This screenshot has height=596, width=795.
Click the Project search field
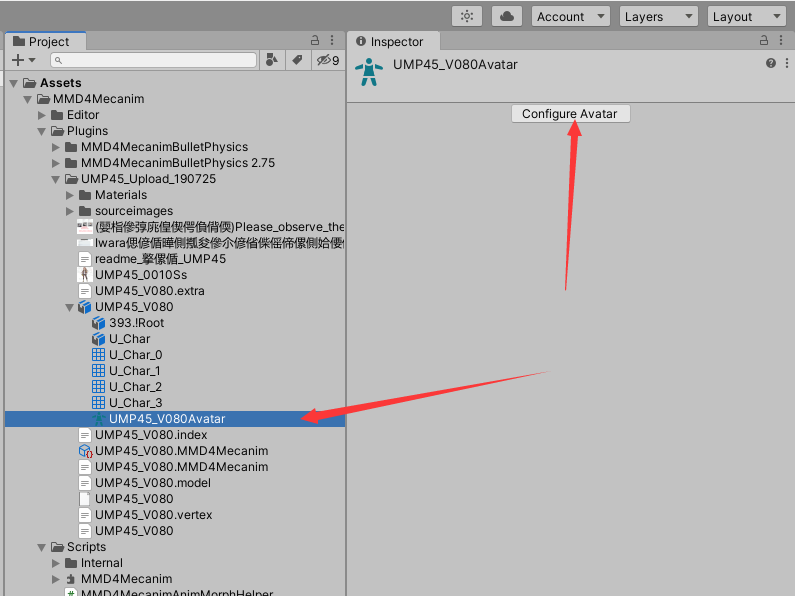click(x=153, y=61)
